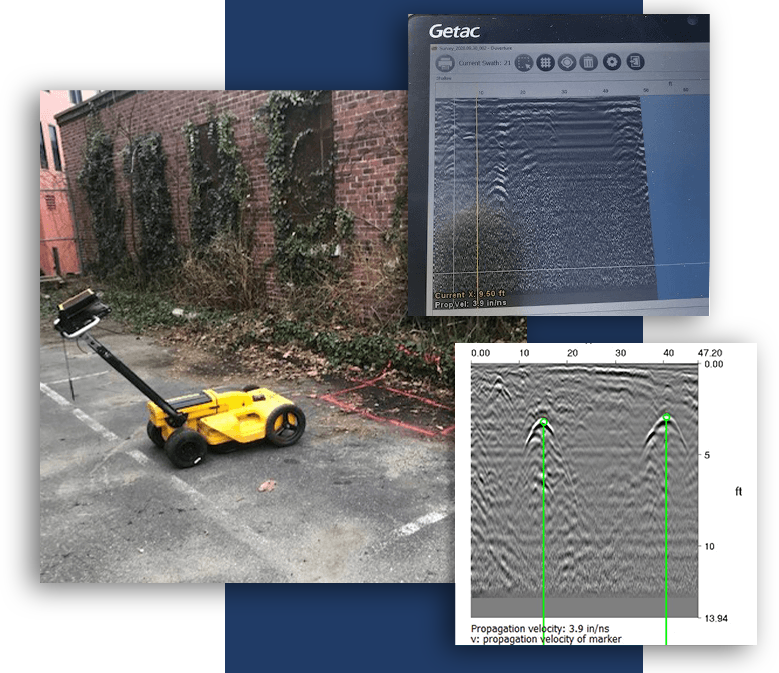Click the Getac radargram display area
779x673 pixels.
pyautogui.click(x=544, y=198)
